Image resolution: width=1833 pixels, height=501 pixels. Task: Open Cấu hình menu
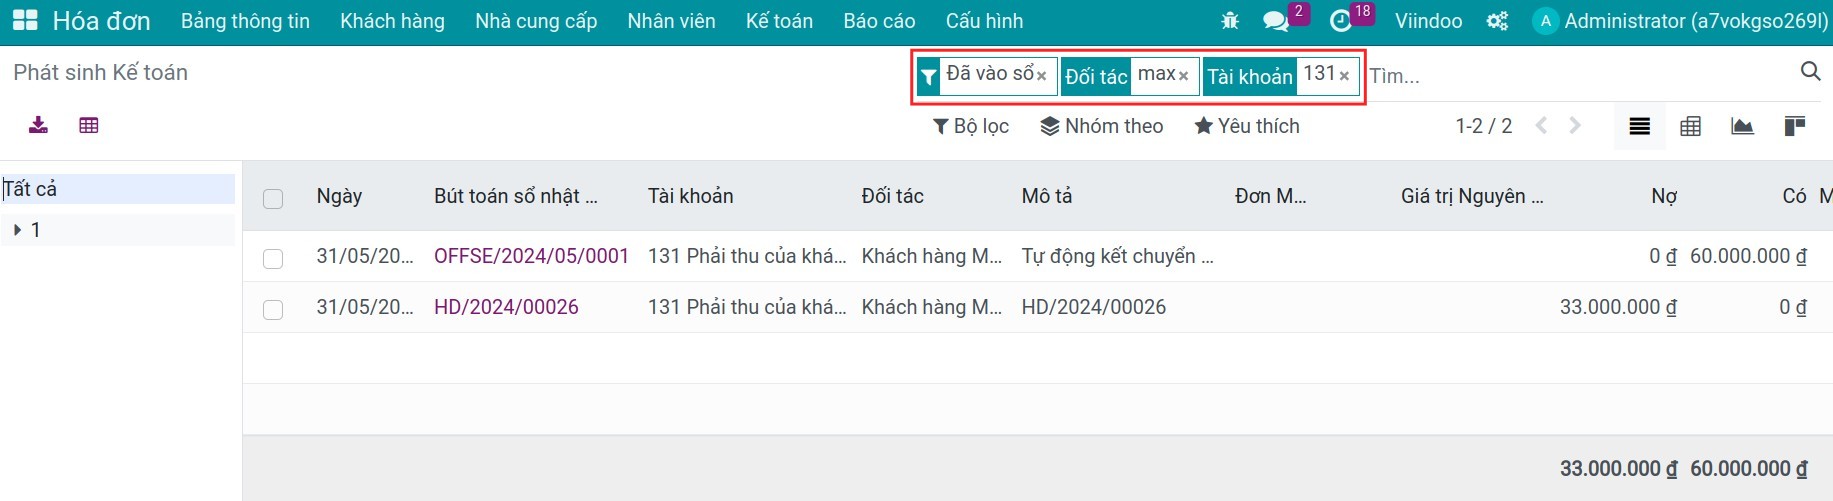coord(984,20)
